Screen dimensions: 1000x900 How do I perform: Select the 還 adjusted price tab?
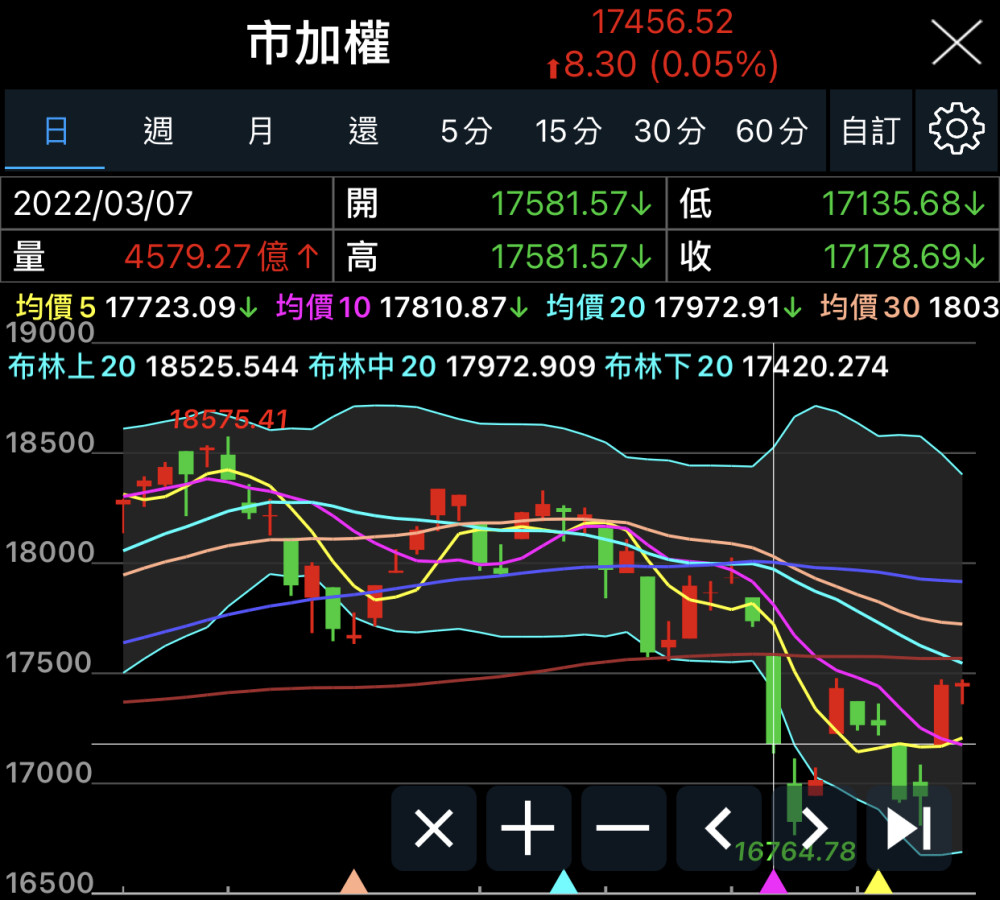point(363,130)
